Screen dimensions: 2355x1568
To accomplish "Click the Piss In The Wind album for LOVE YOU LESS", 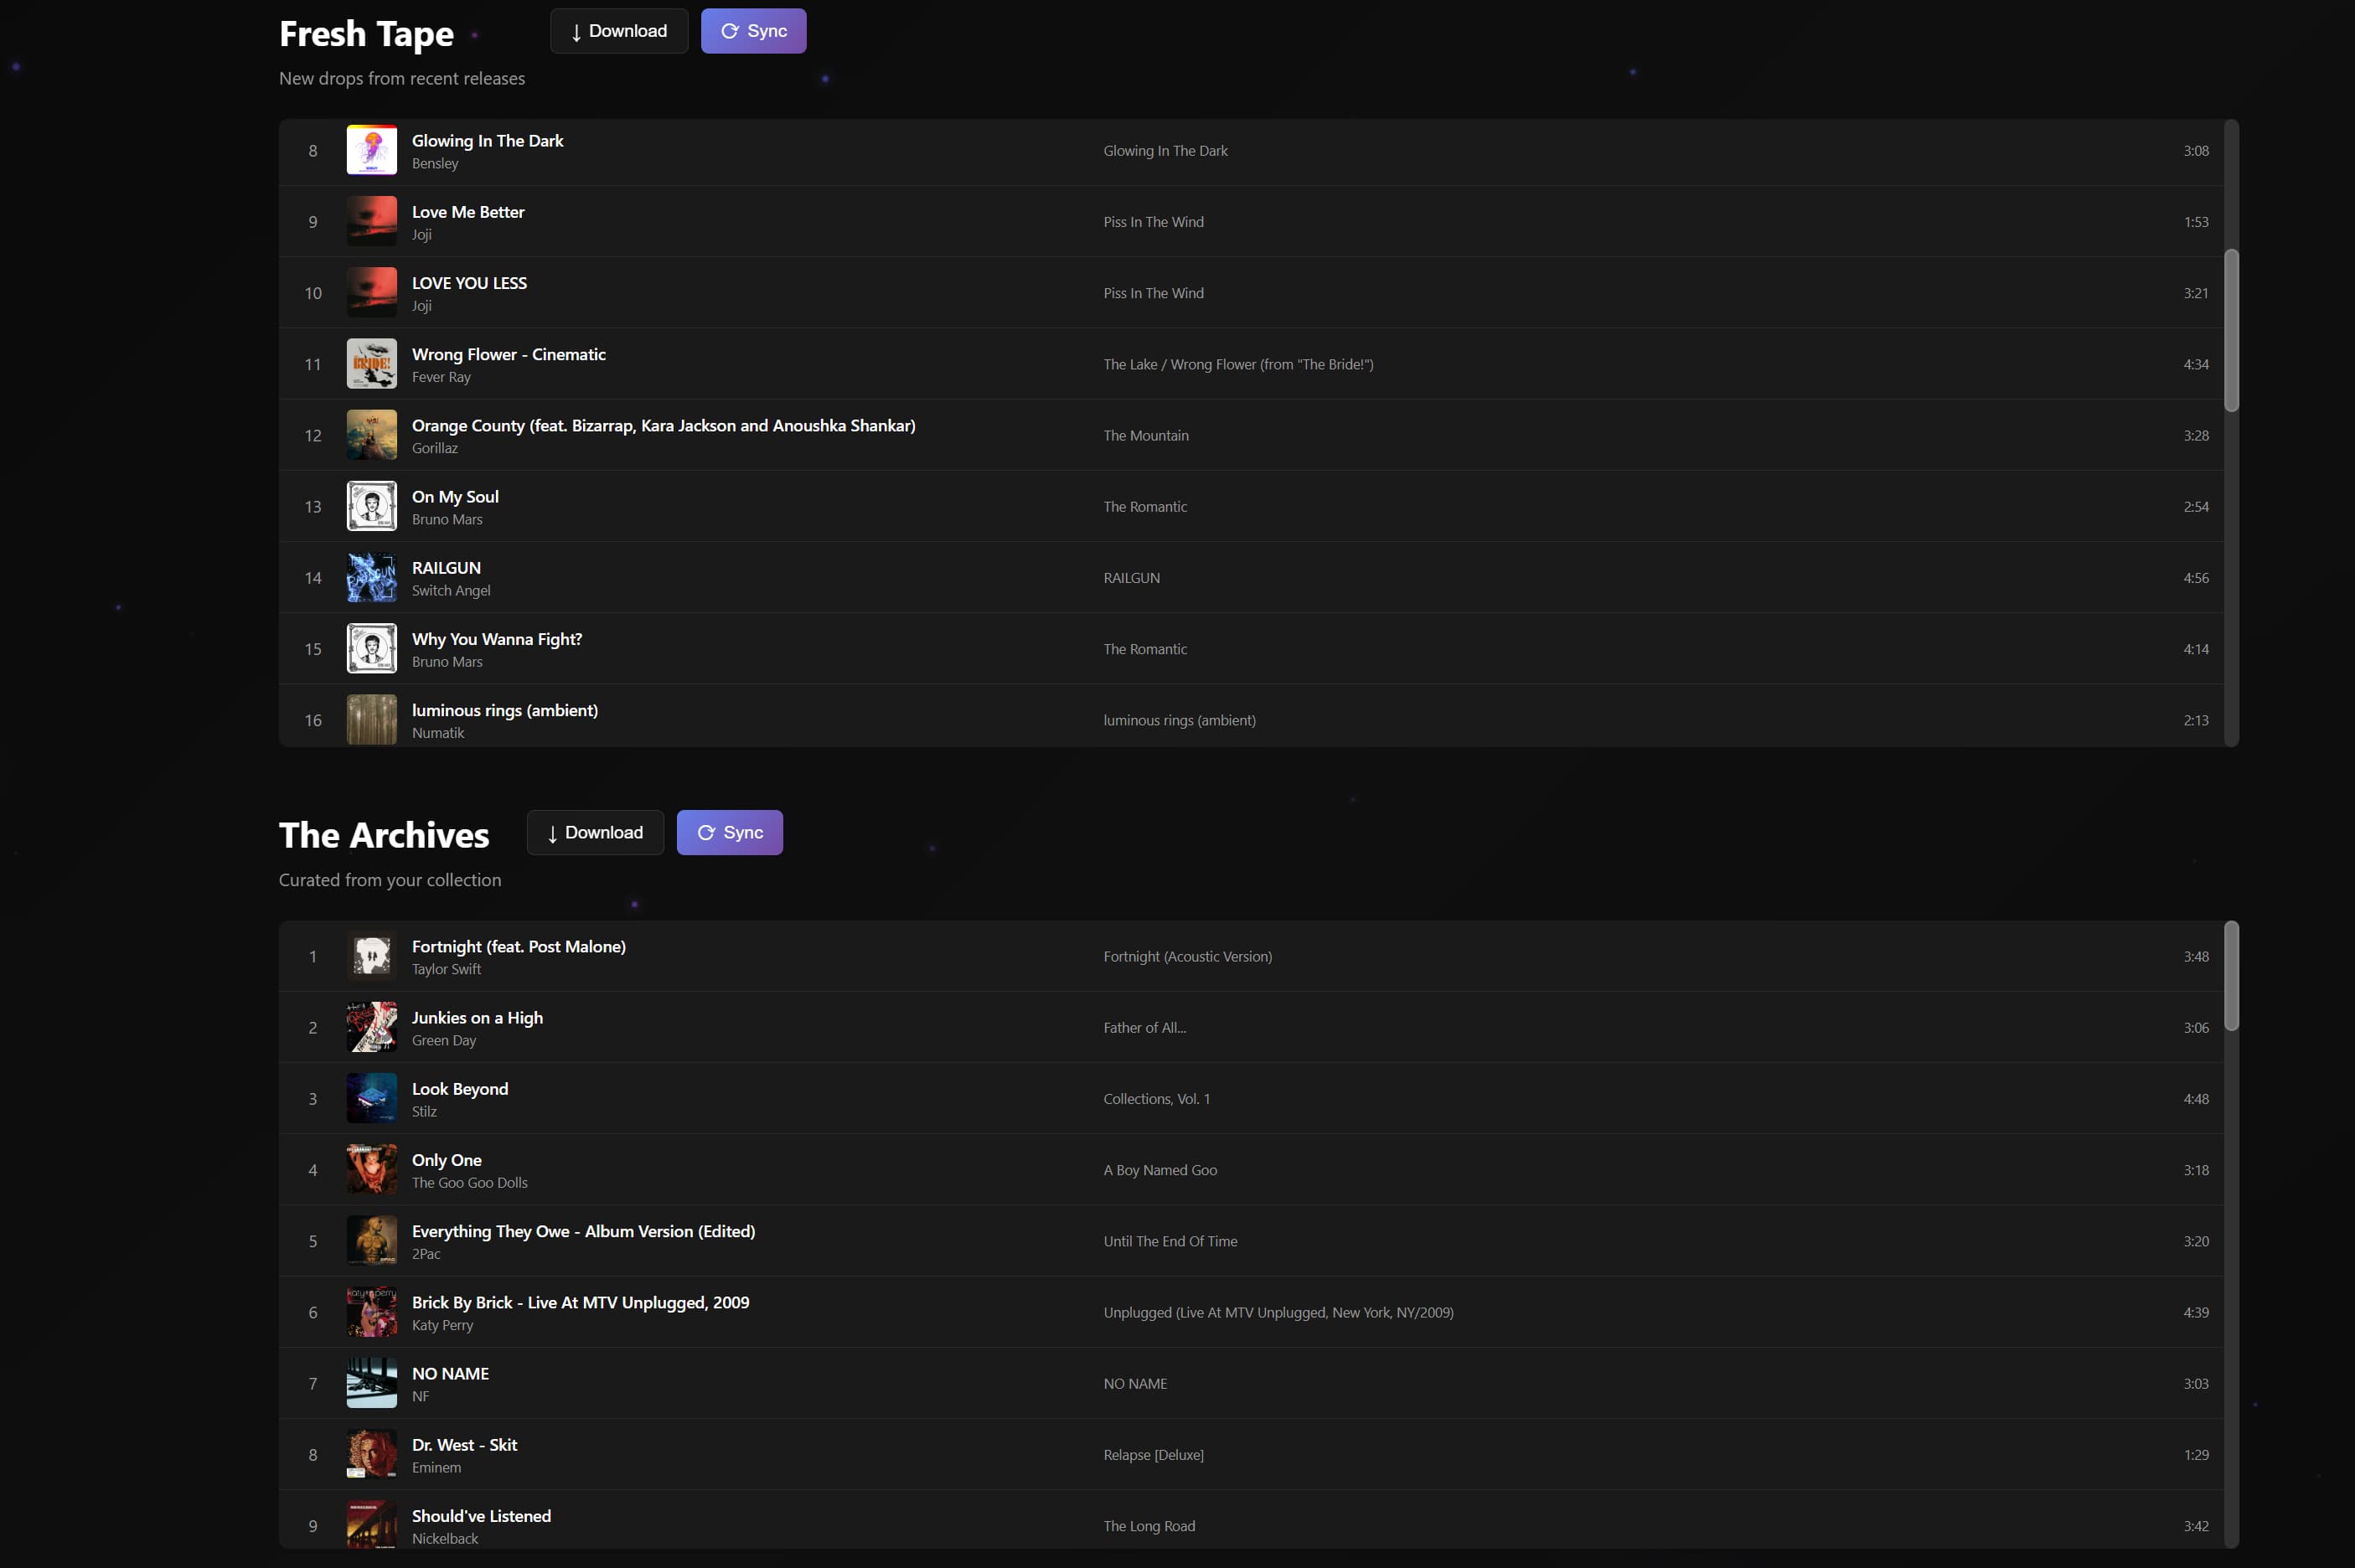I will (1153, 293).
